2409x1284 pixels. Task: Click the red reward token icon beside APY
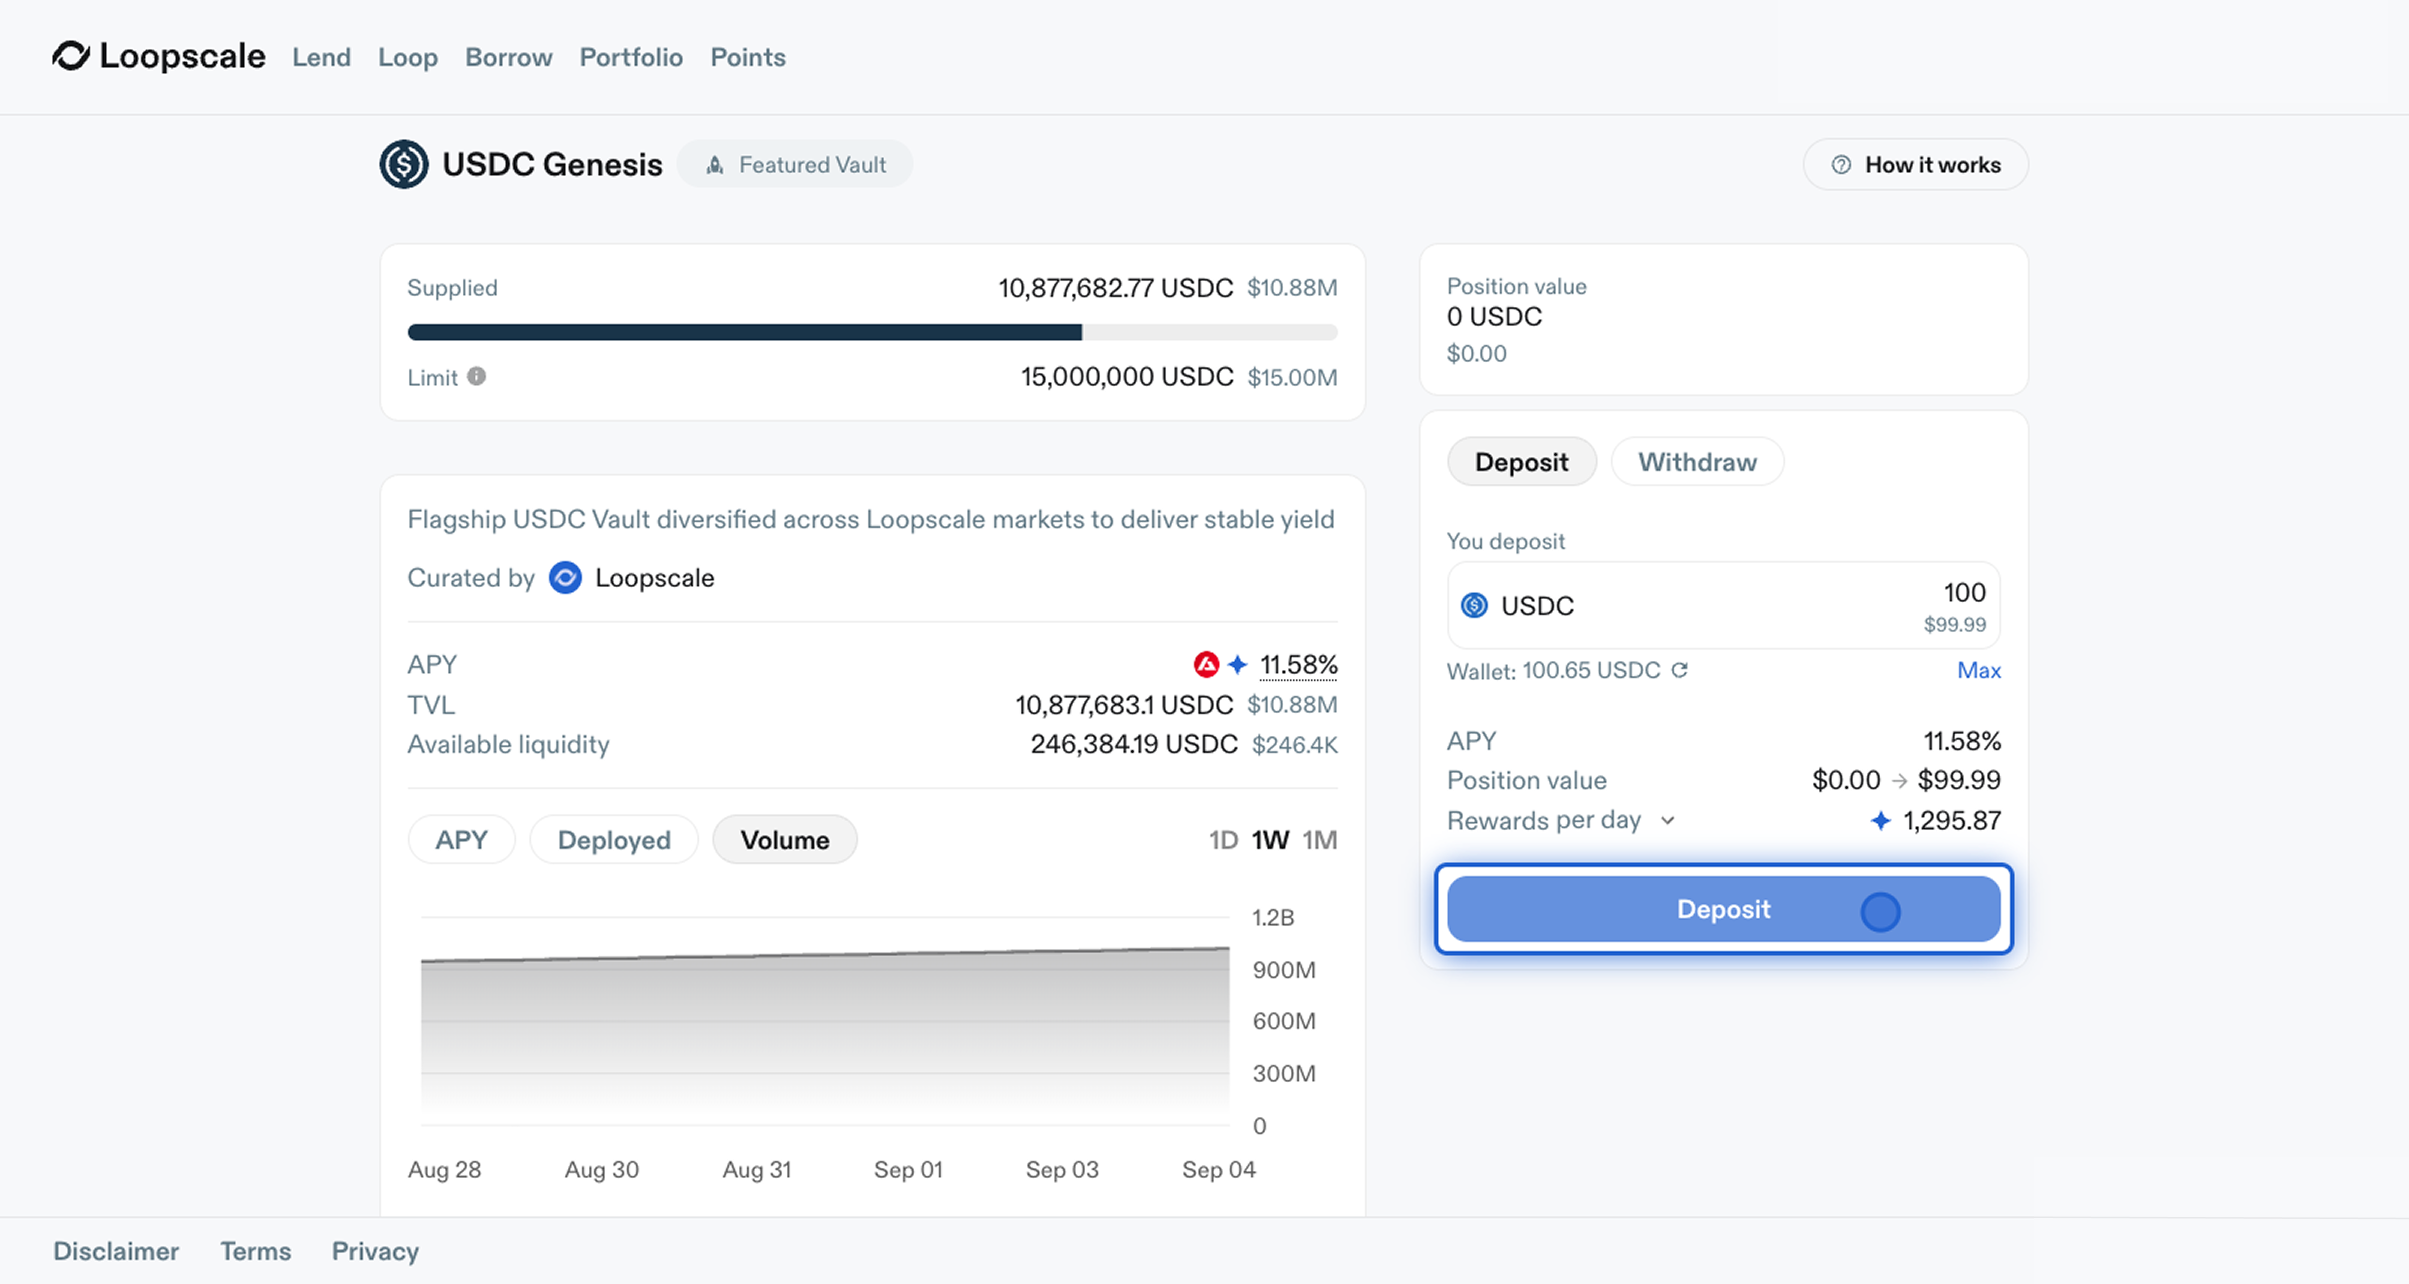(1206, 664)
